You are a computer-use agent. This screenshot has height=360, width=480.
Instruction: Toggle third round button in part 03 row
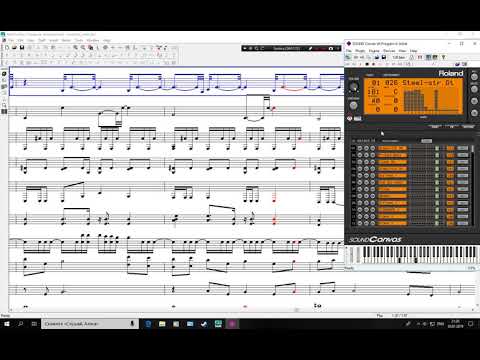tap(373, 162)
